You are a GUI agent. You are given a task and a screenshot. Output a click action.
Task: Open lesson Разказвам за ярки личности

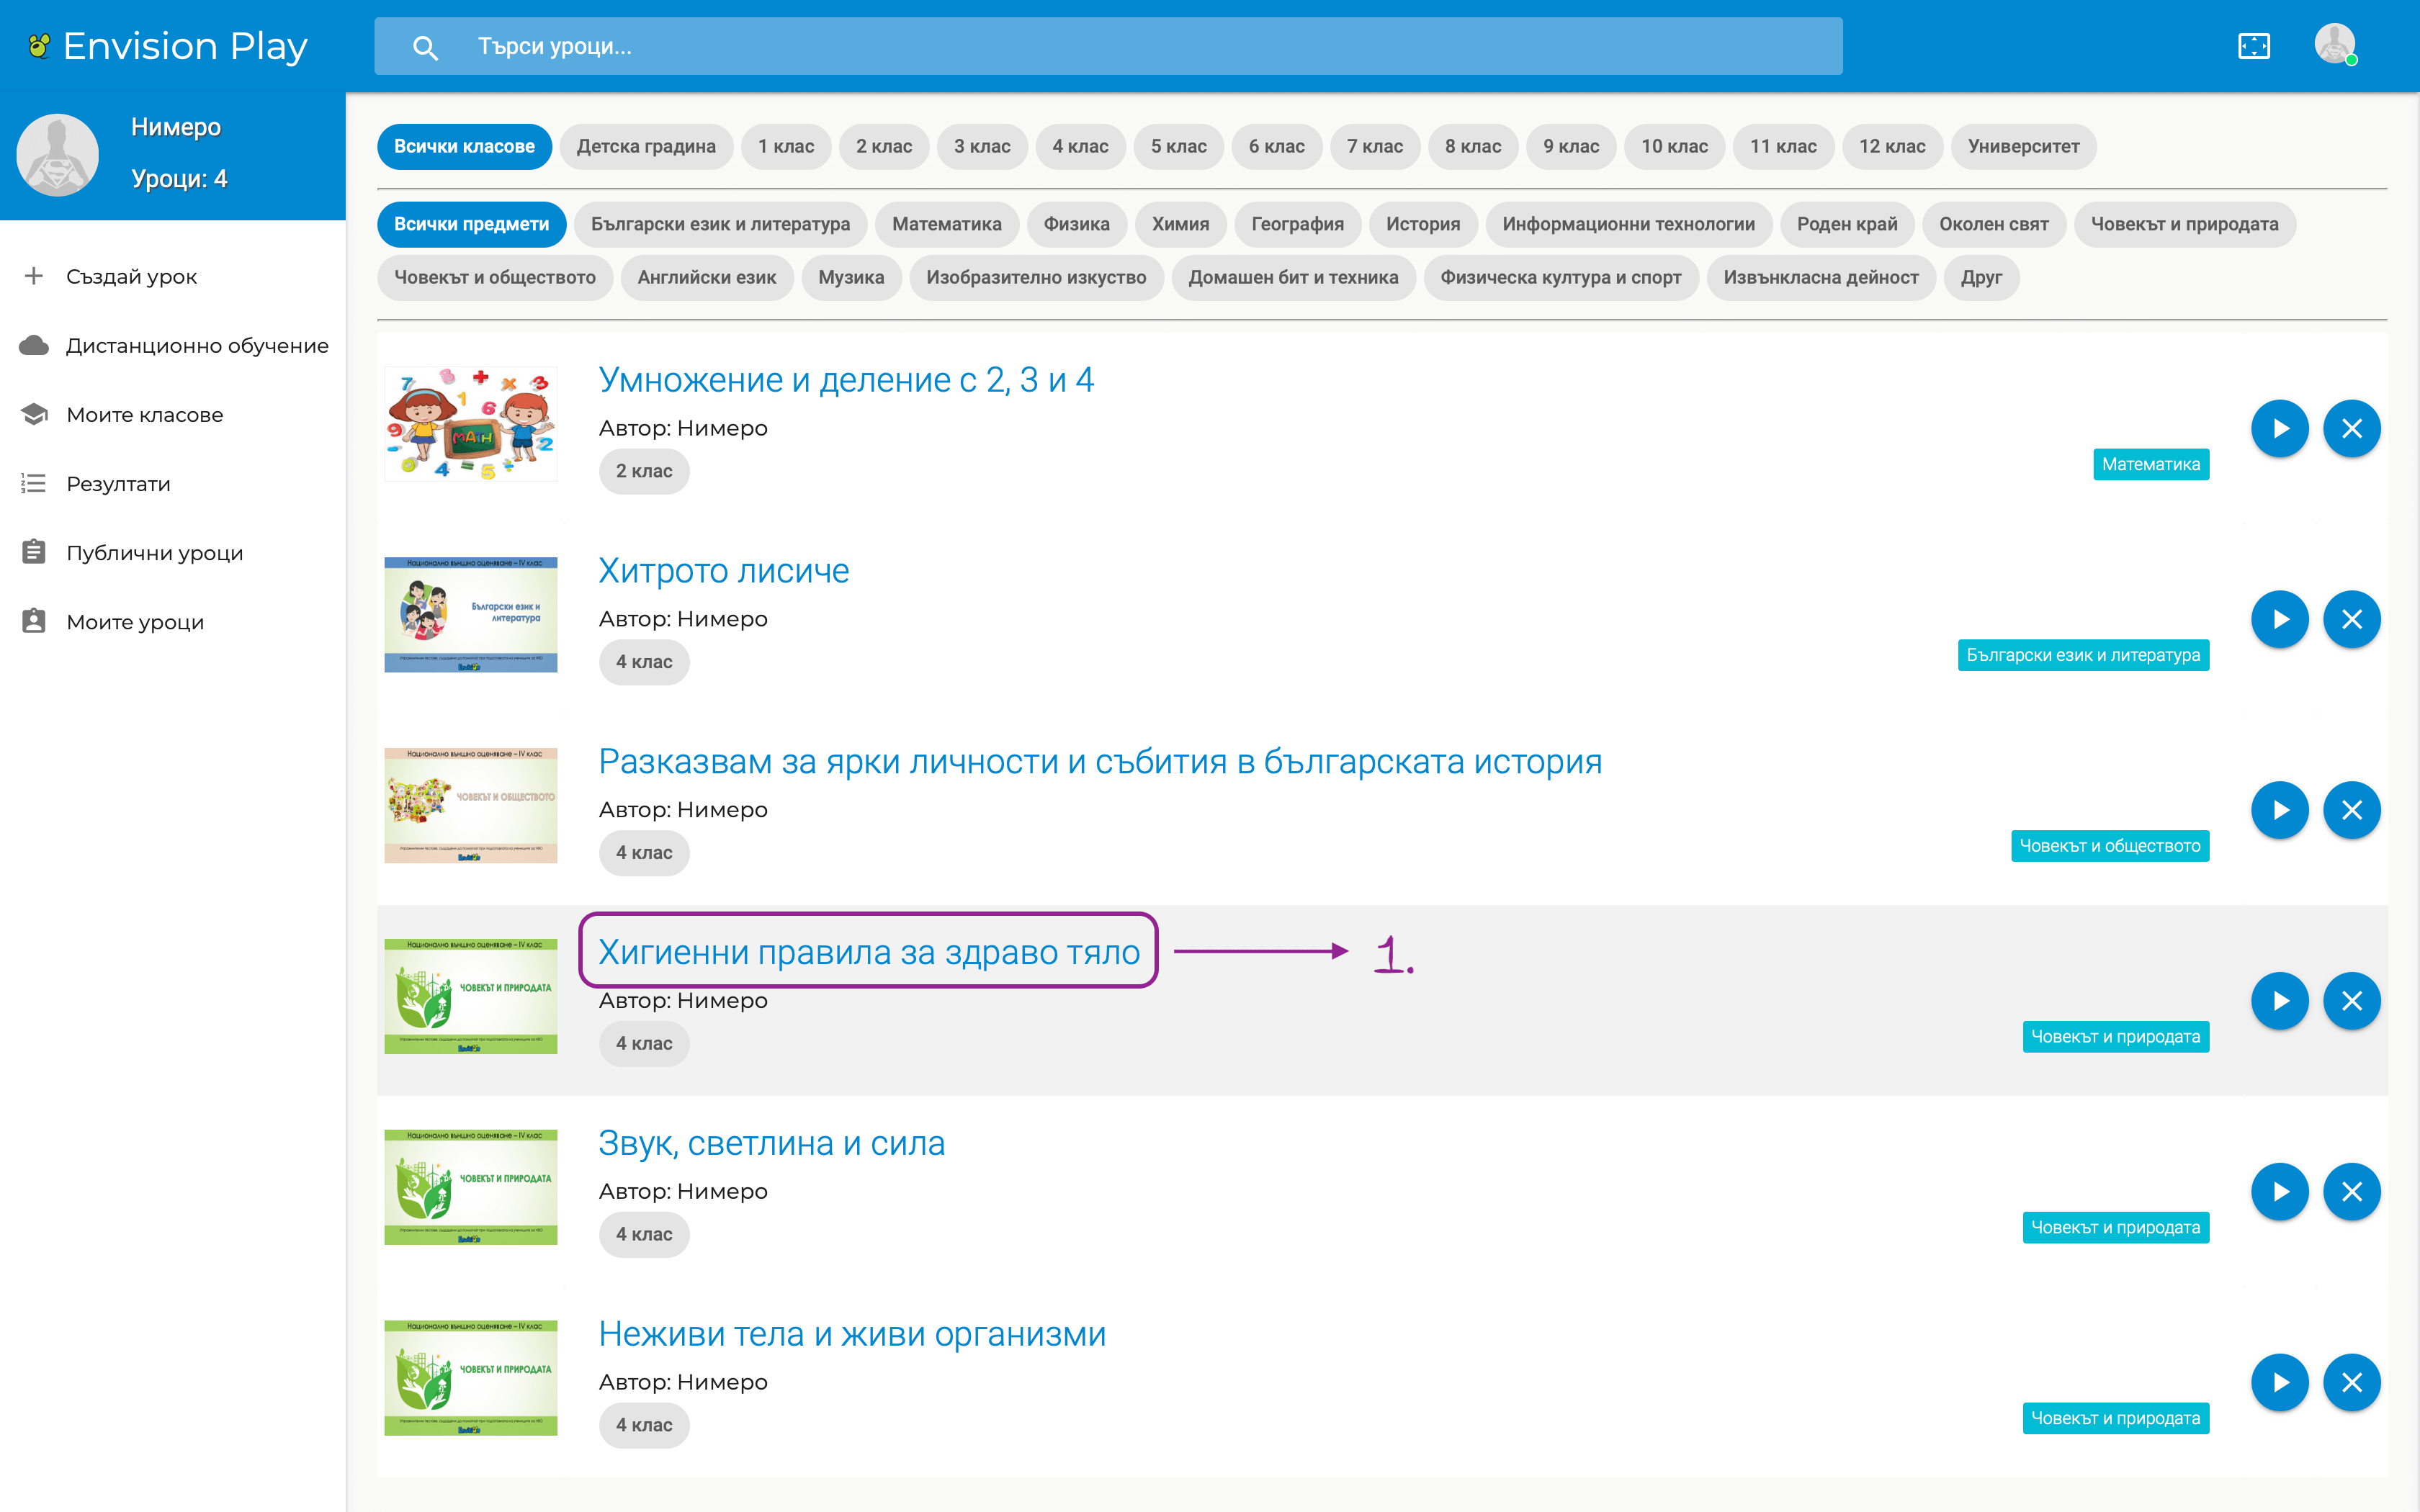(1099, 761)
